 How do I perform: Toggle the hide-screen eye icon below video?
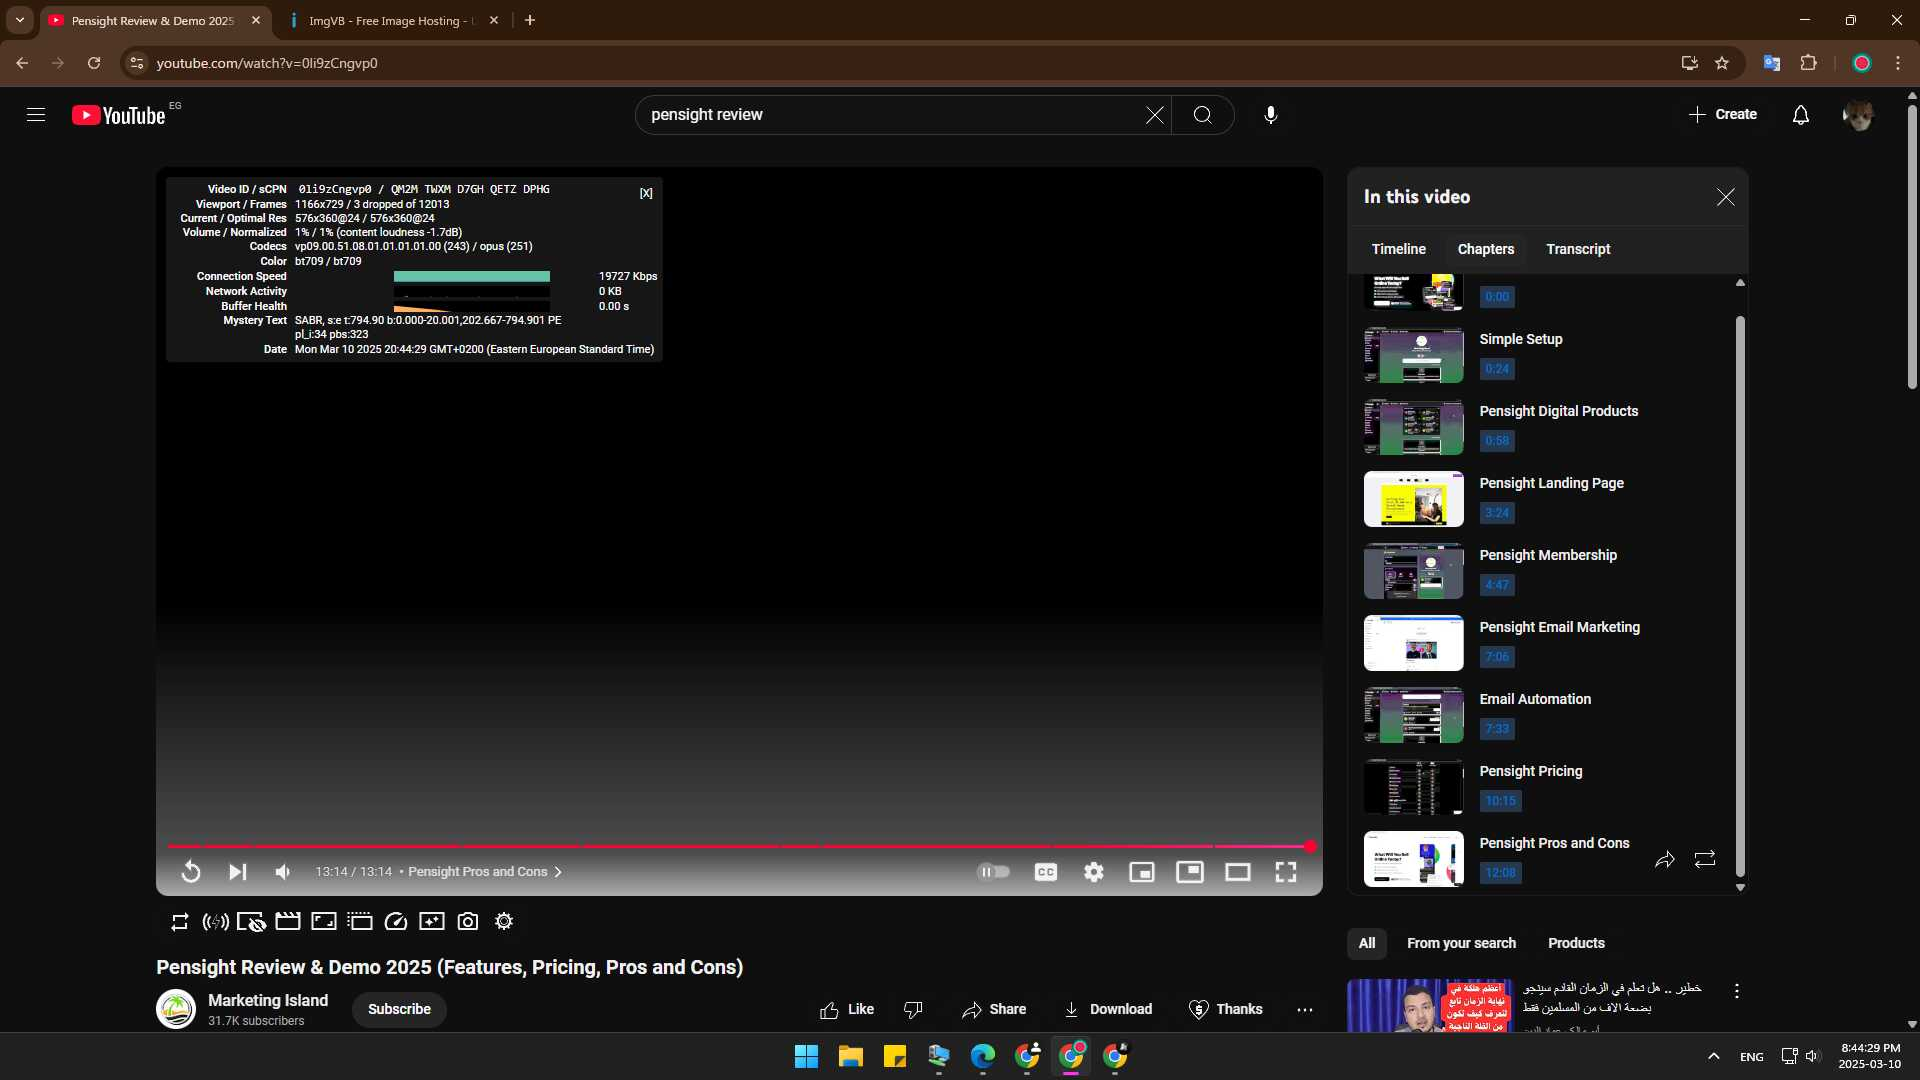tap(251, 922)
